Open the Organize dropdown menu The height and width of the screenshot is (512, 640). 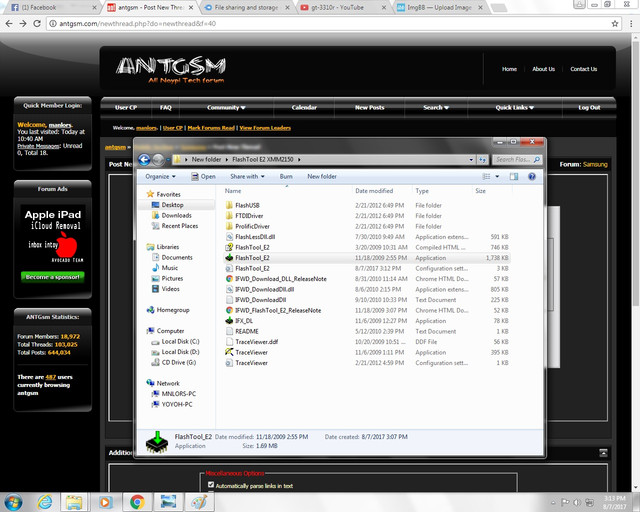[160, 176]
